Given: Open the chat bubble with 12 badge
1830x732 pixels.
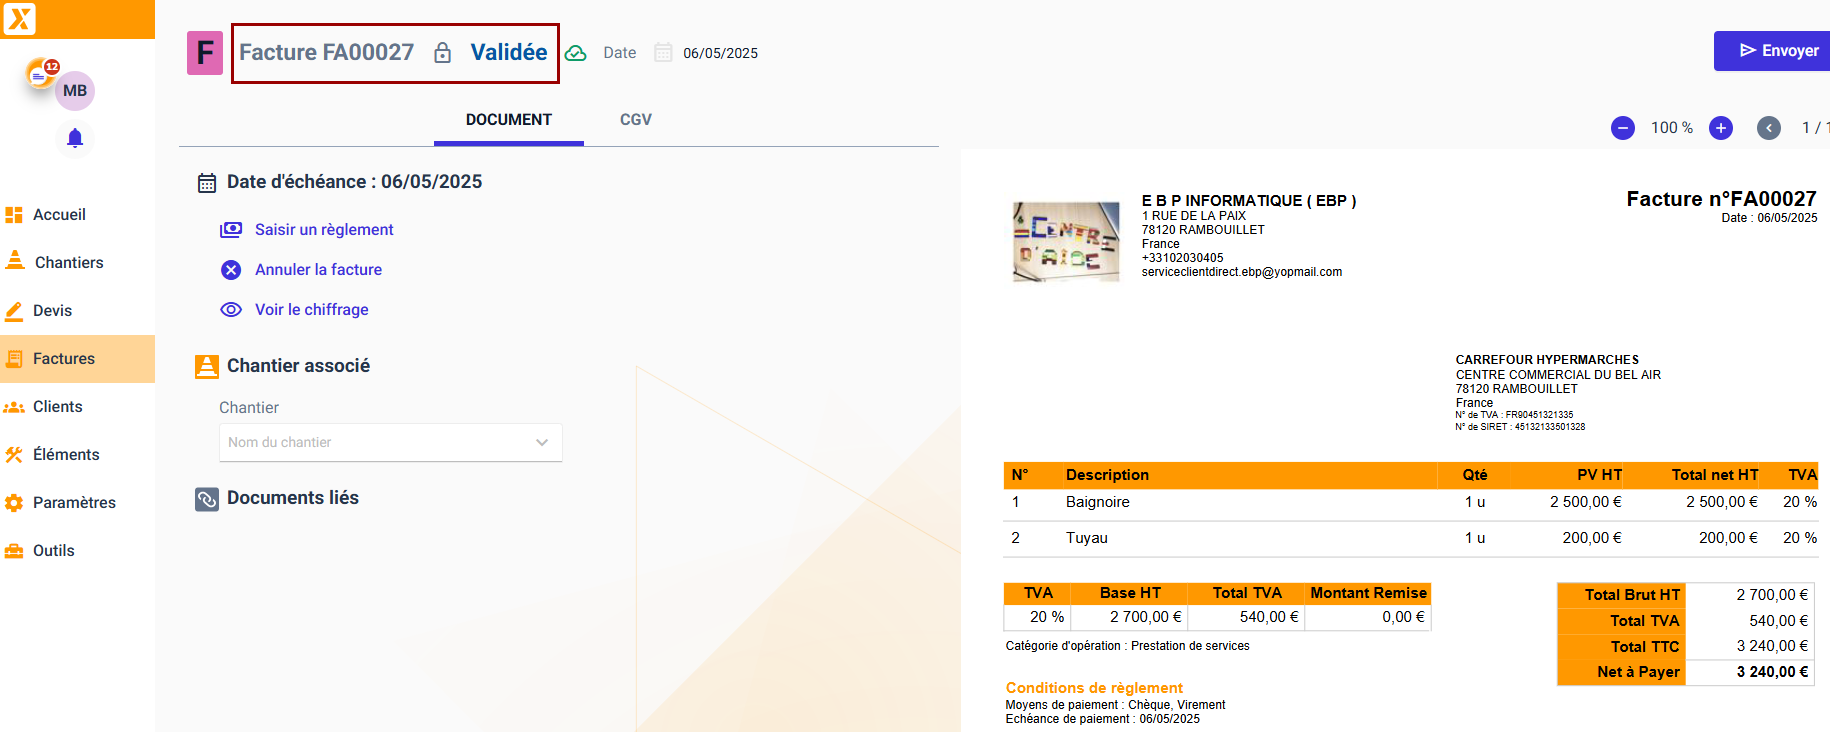Looking at the screenshot, I should pos(41,74).
